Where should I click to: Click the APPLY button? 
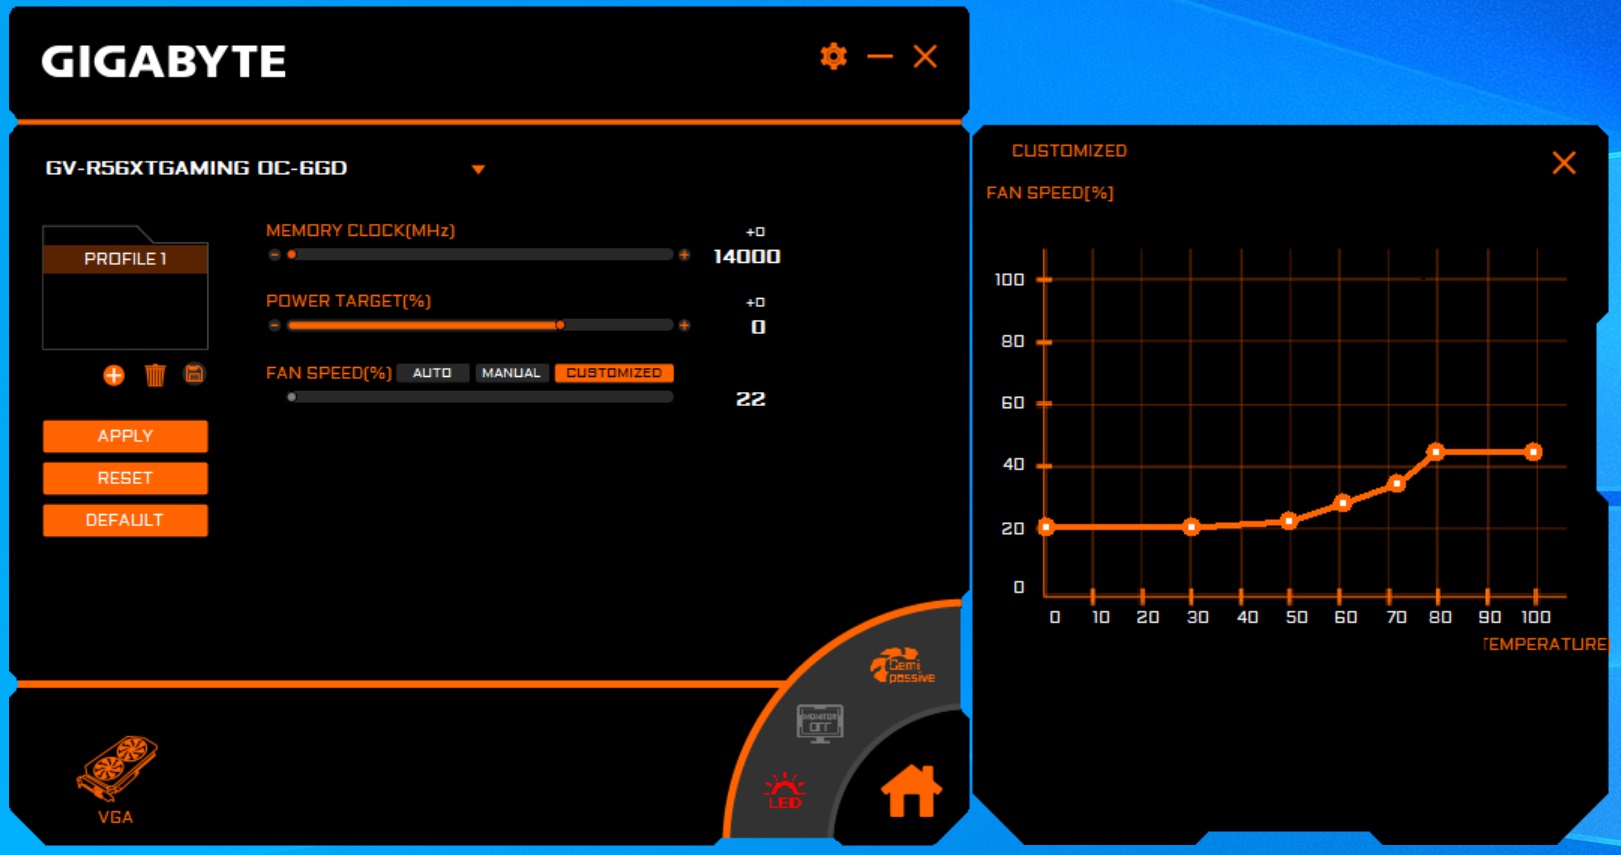tap(125, 436)
